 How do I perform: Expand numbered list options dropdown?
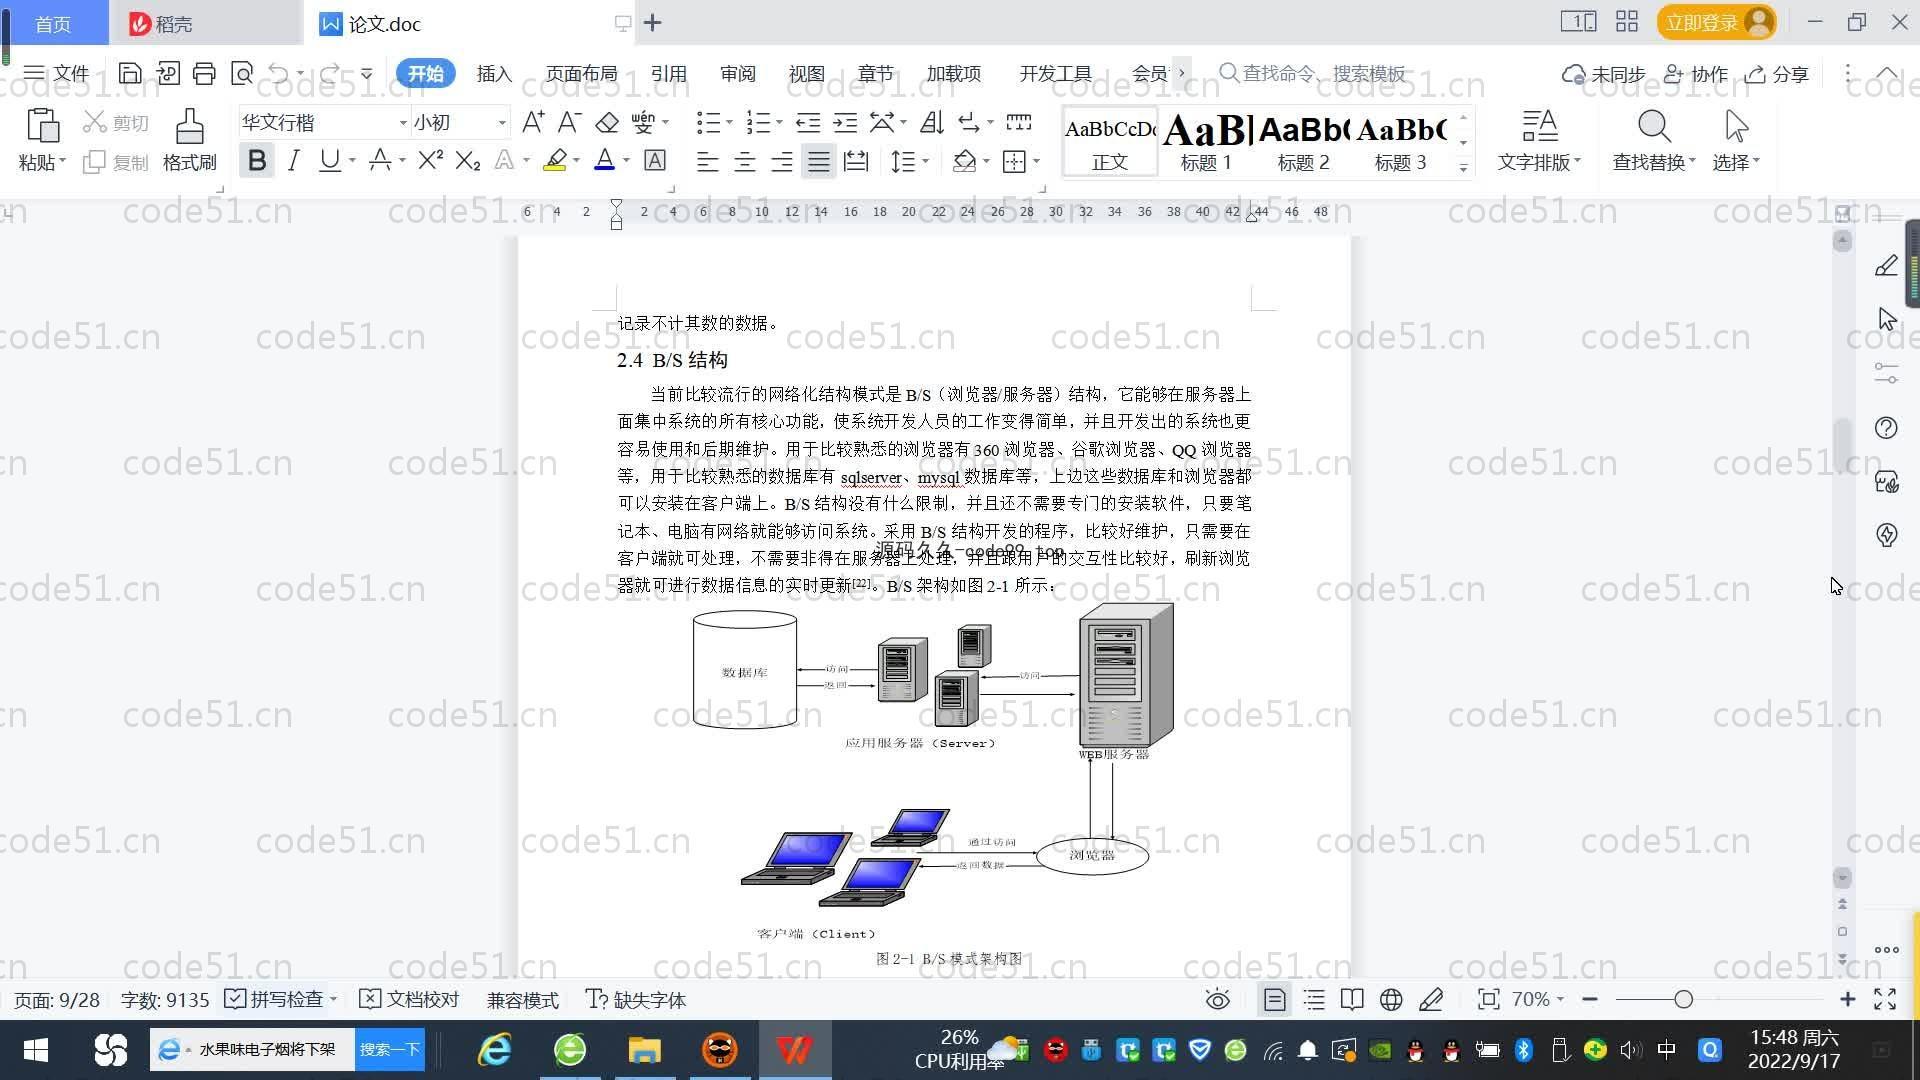(x=779, y=123)
